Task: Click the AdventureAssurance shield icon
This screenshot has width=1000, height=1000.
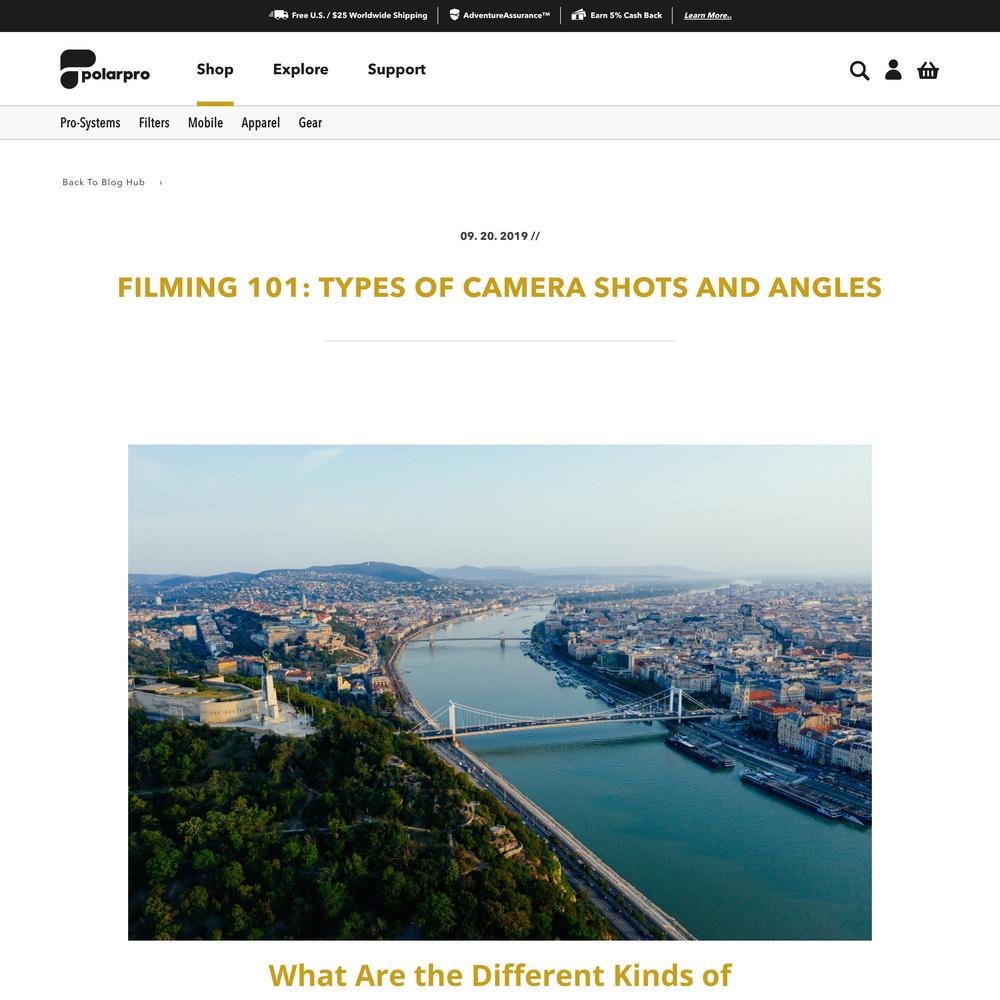Action: point(454,15)
